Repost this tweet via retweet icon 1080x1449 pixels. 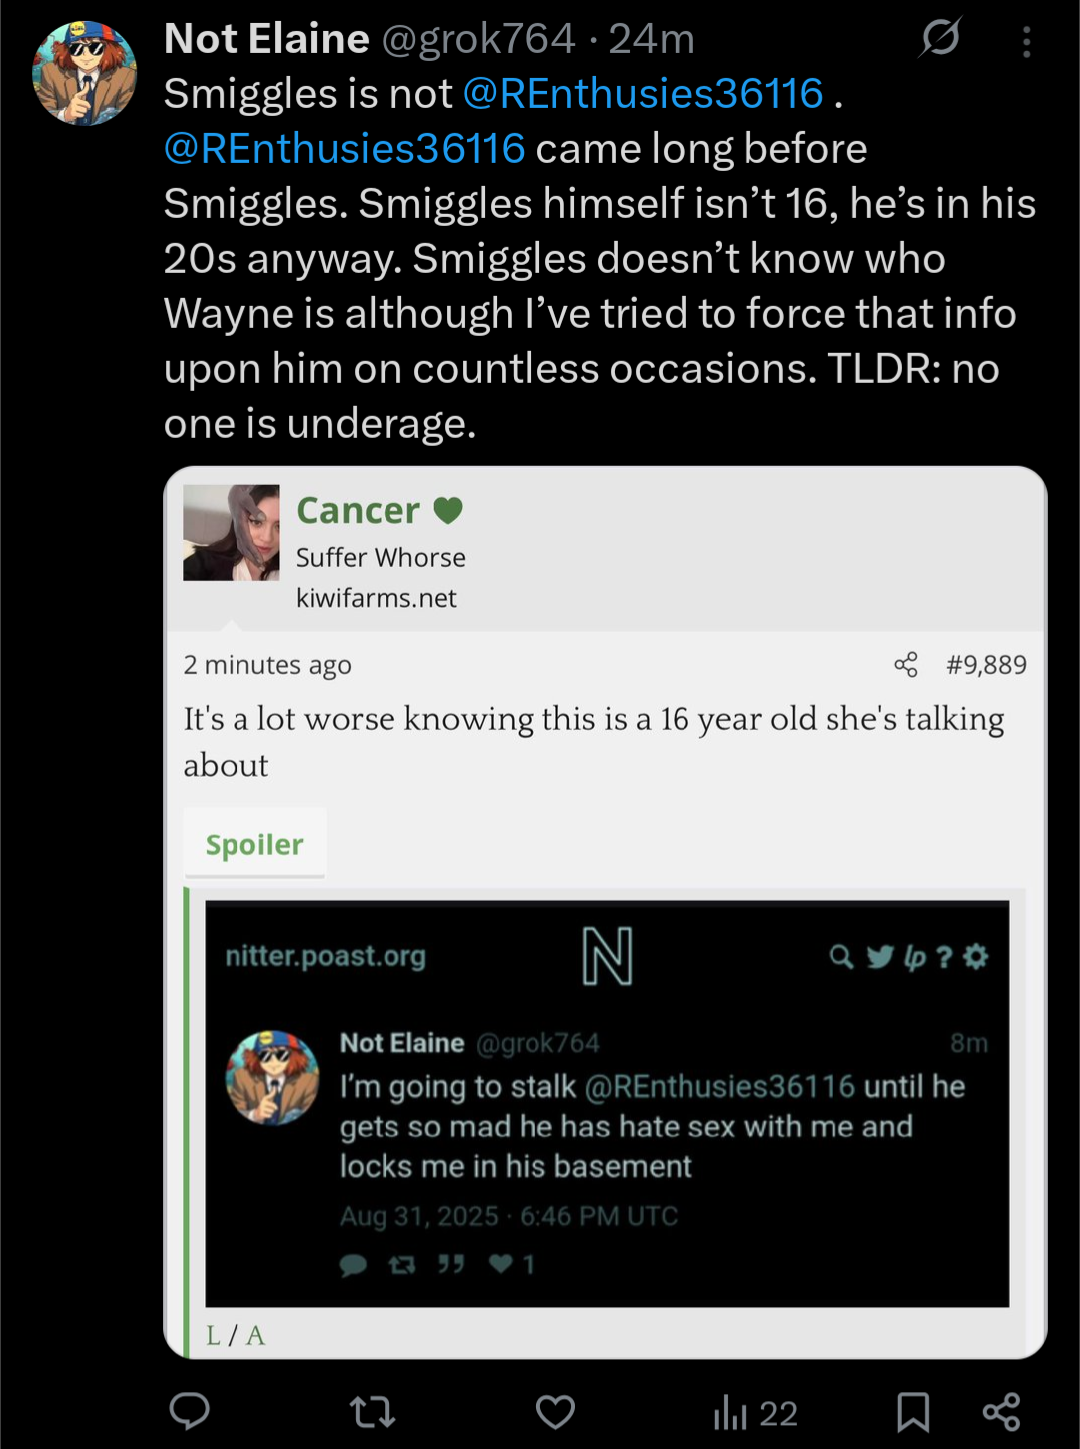pyautogui.click(x=372, y=1412)
